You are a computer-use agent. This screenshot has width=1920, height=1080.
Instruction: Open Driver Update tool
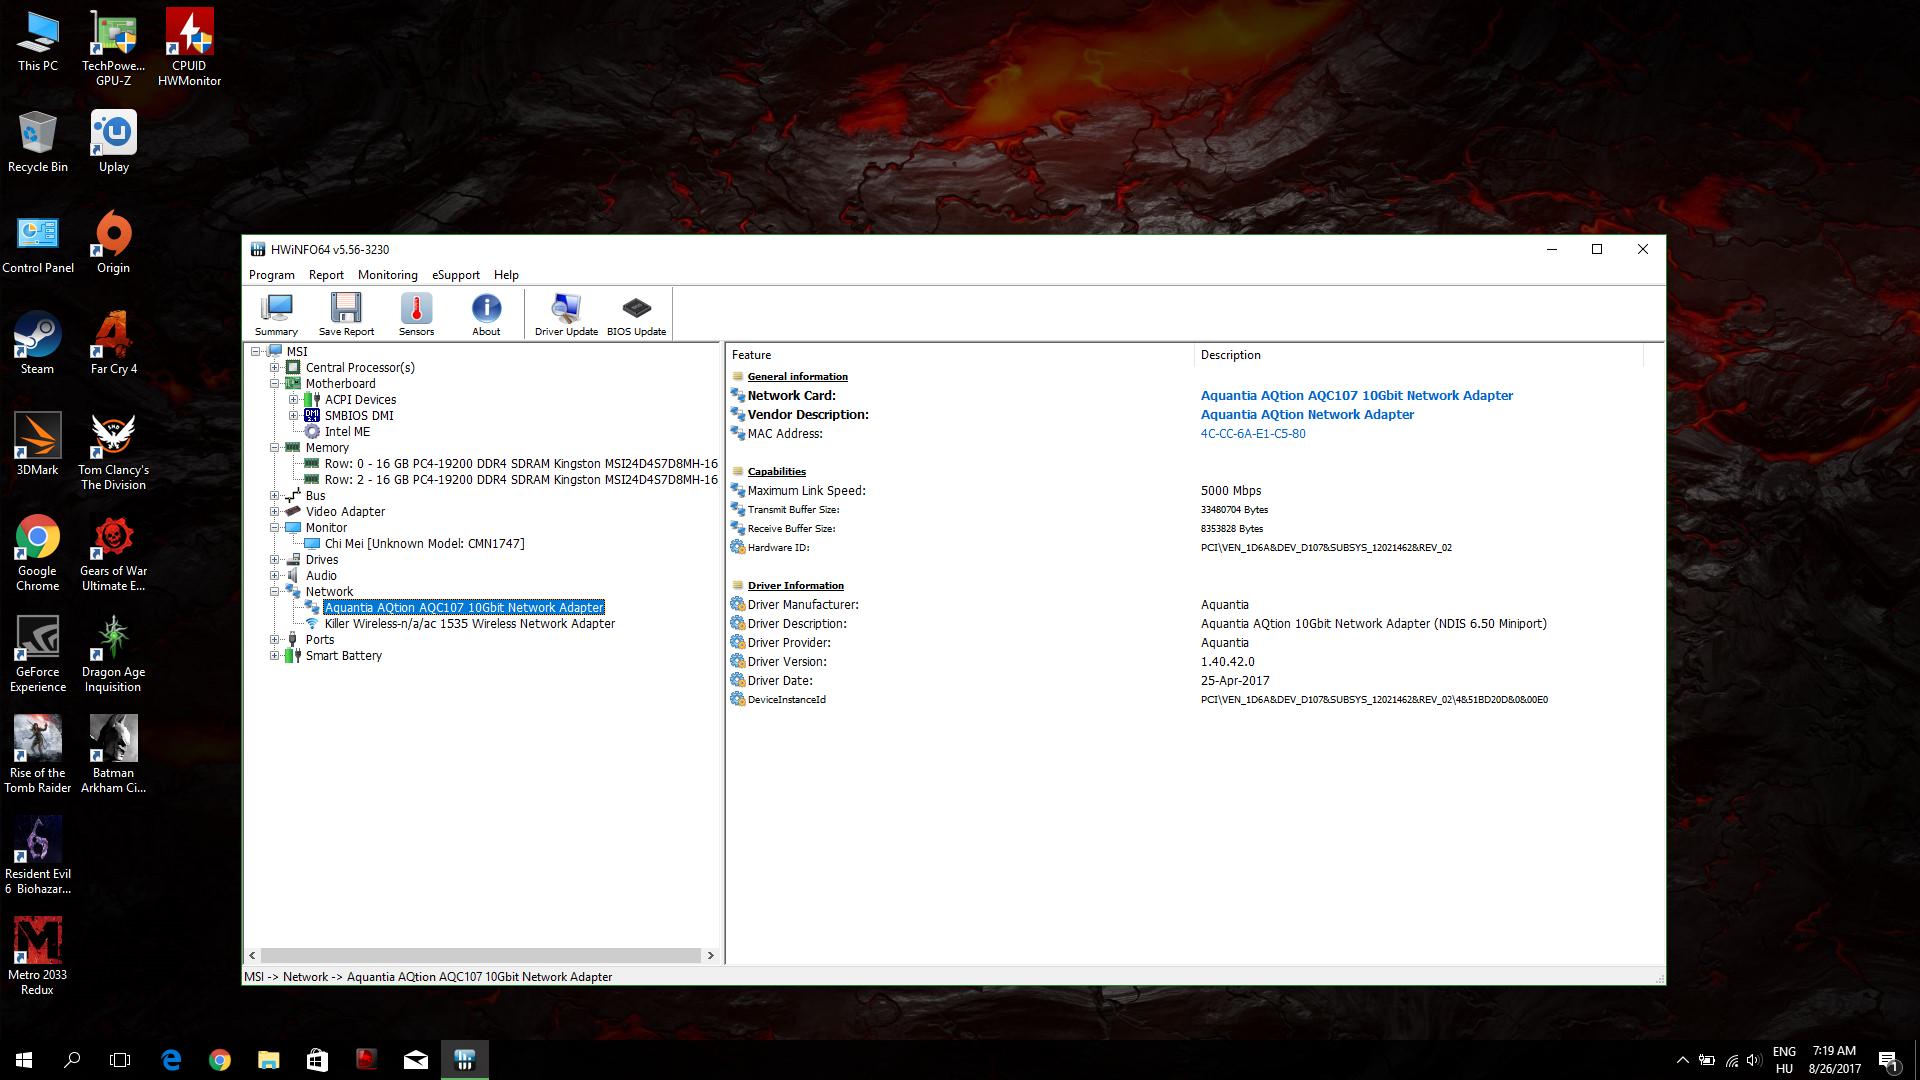coord(566,314)
